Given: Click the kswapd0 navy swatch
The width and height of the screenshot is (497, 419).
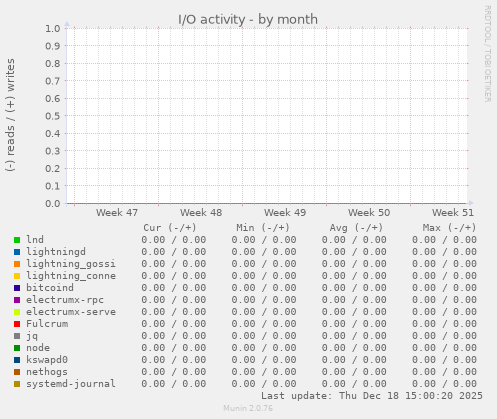Looking at the screenshot, I should [17, 360].
